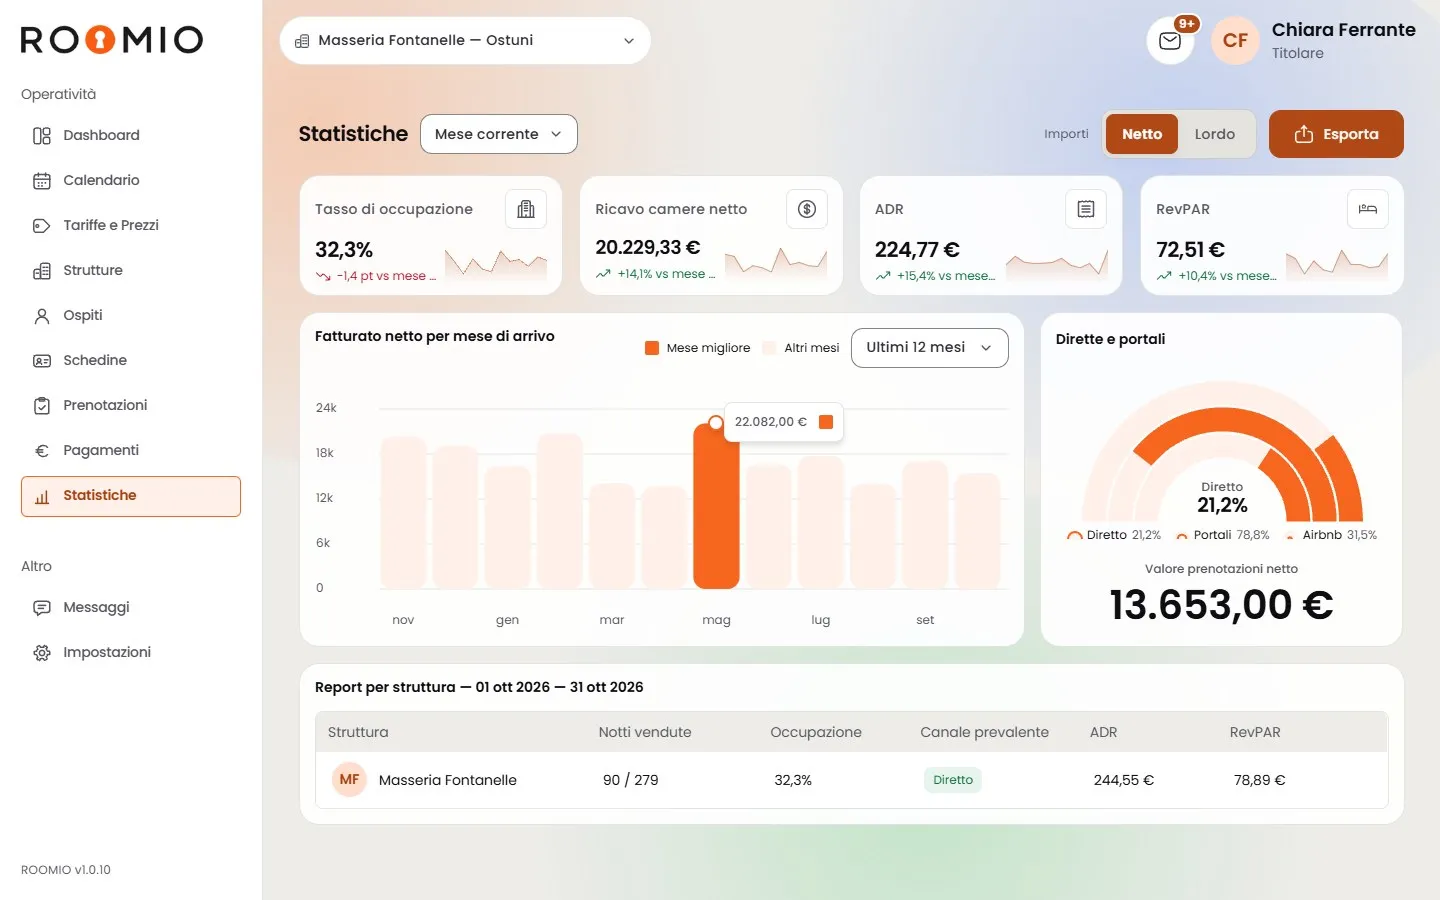The height and width of the screenshot is (900, 1440).
Task: Click the highlighted mag bar in chart
Action: coord(716,506)
